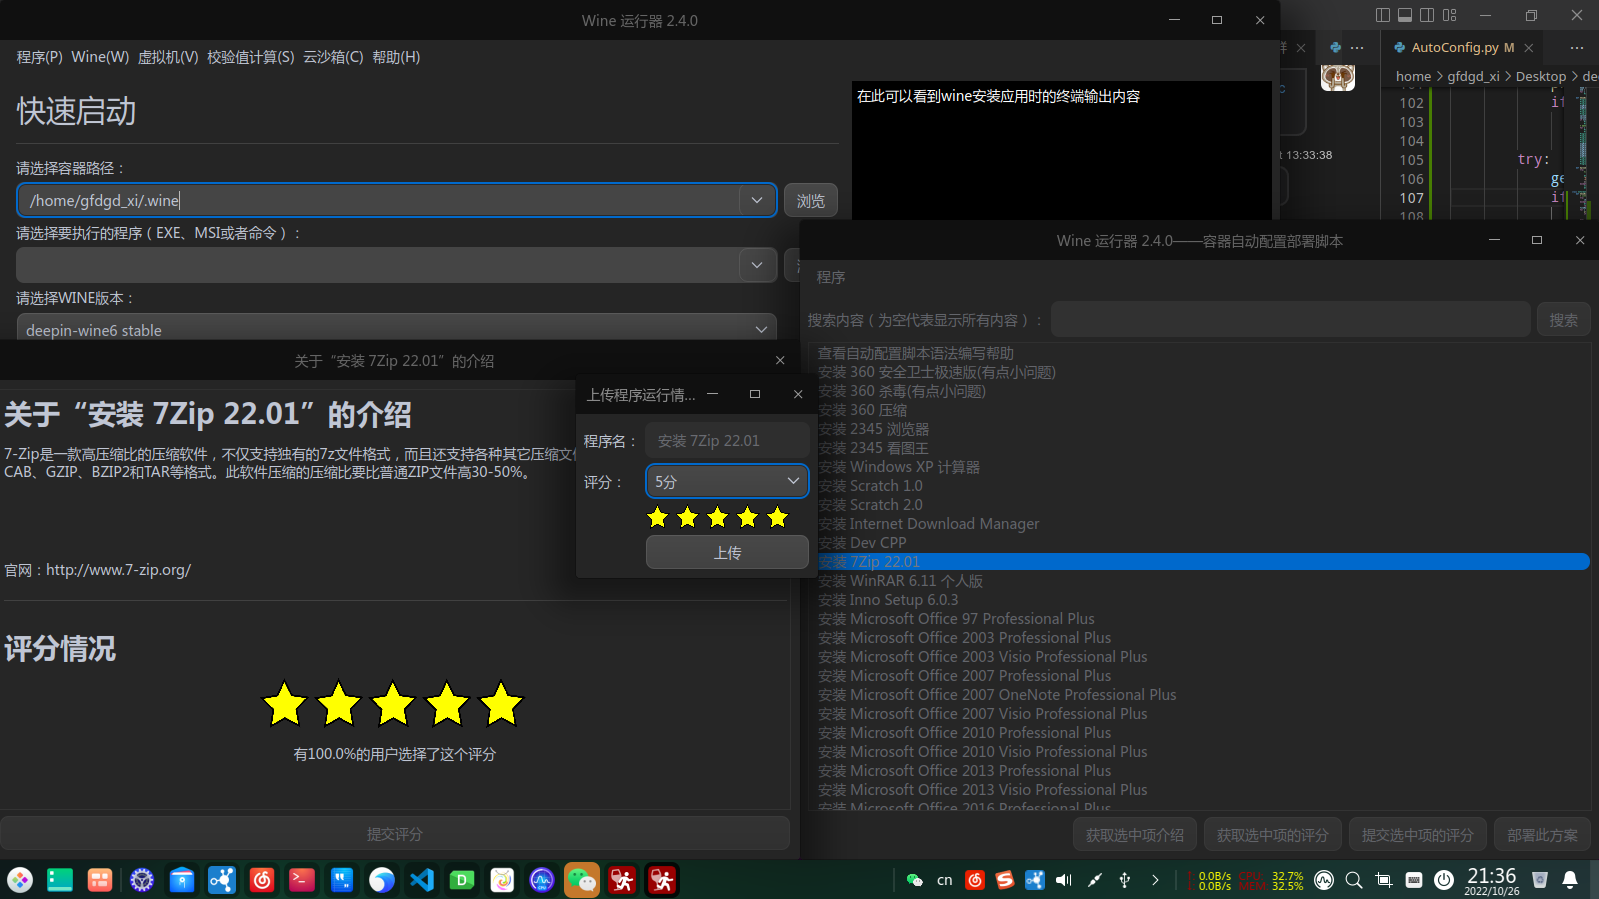1599x899 pixels.
Task: Select 安装 Inno Setup 6.0.3 in the list
Action: coord(1203,600)
